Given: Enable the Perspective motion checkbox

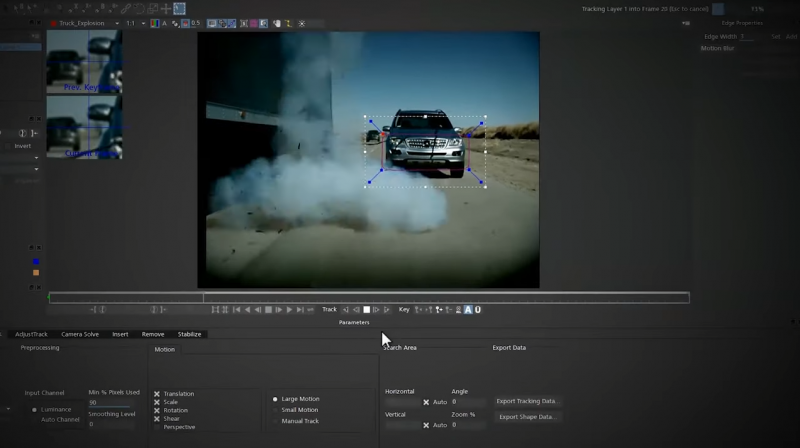Looking at the screenshot, I should pos(157,427).
